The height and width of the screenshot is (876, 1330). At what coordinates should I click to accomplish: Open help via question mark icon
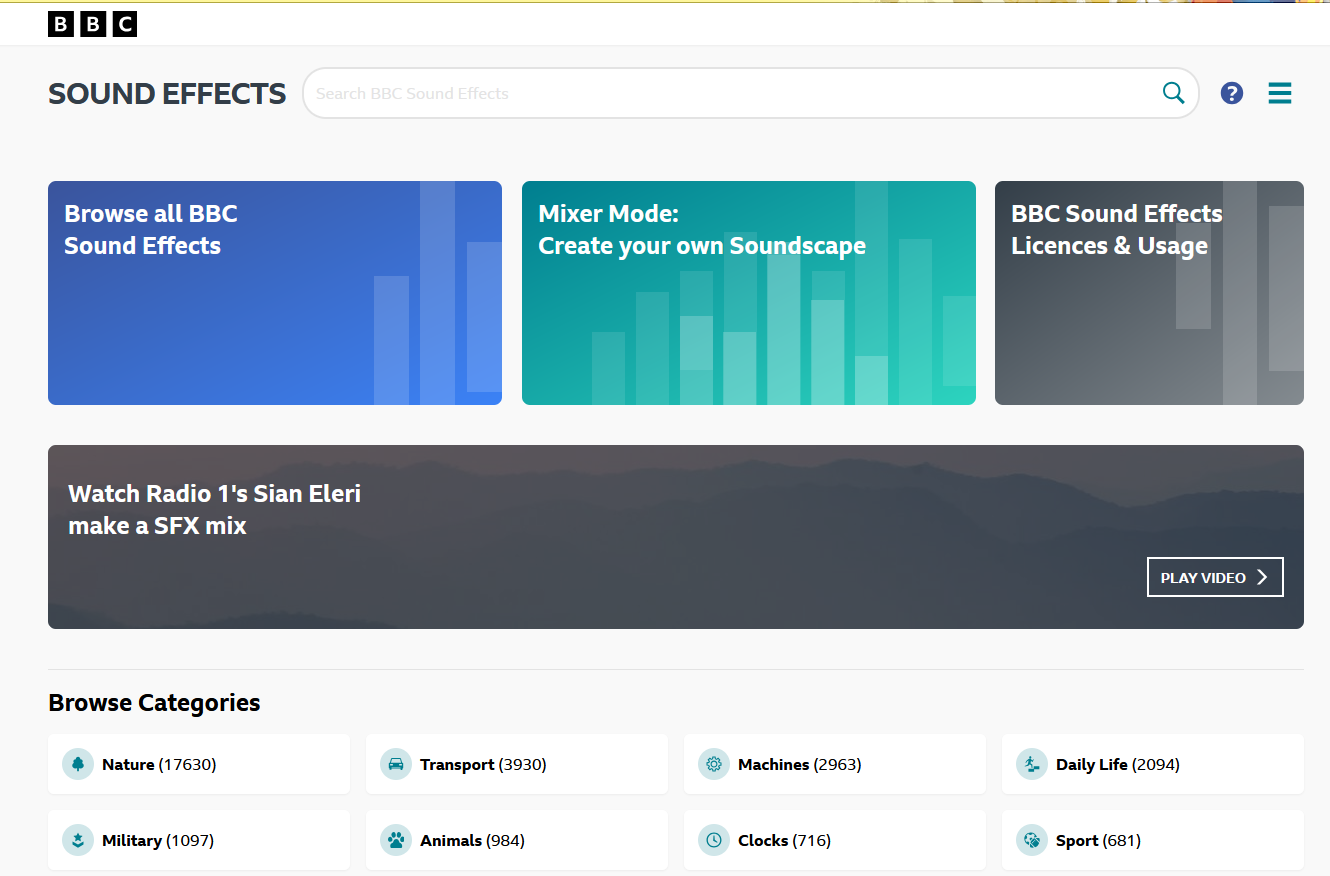[x=1232, y=93]
